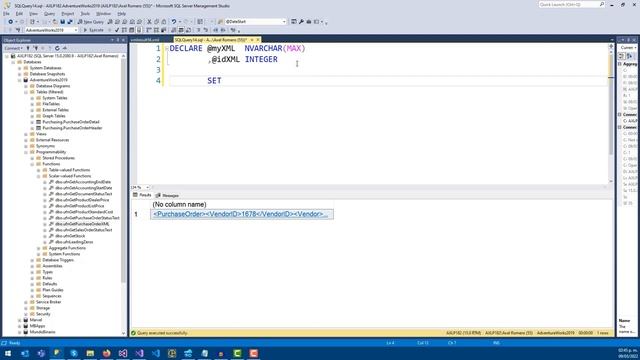Select dbo.ufnLeadingZeros function
Image resolution: width=640 pixels, height=360 pixels.
pos(74,242)
